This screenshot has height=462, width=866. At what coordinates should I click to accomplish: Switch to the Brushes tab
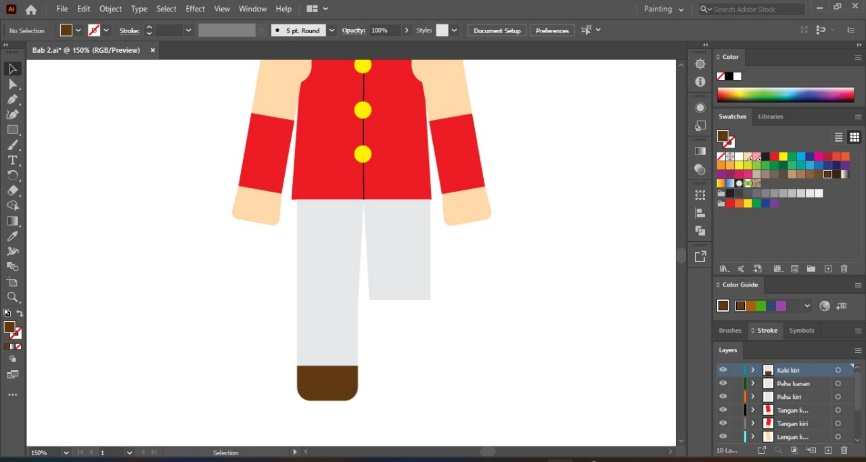730,331
